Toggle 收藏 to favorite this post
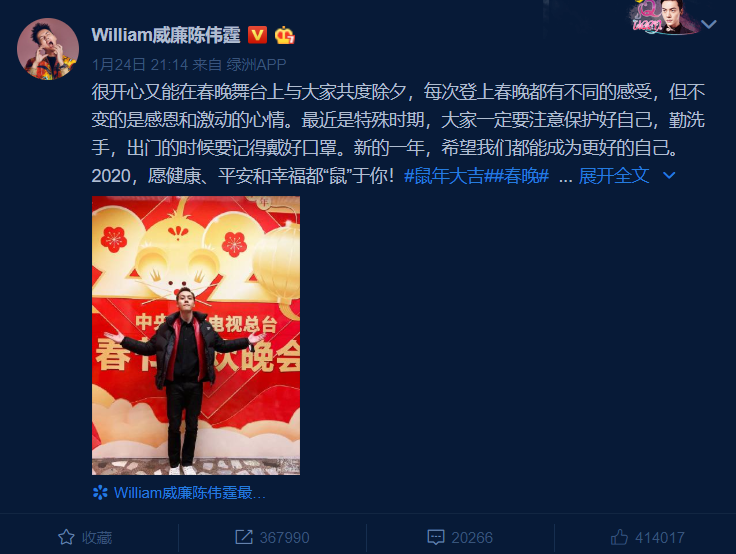 tap(84, 537)
